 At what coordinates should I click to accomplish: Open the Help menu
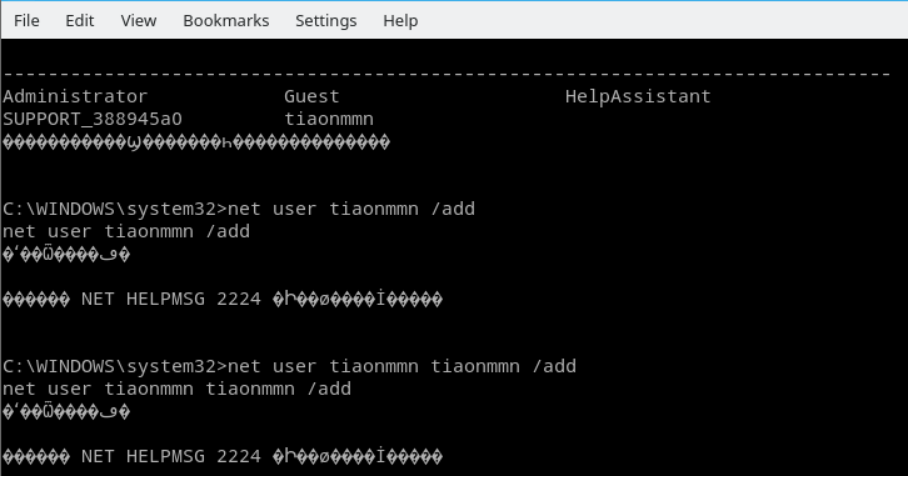point(400,21)
